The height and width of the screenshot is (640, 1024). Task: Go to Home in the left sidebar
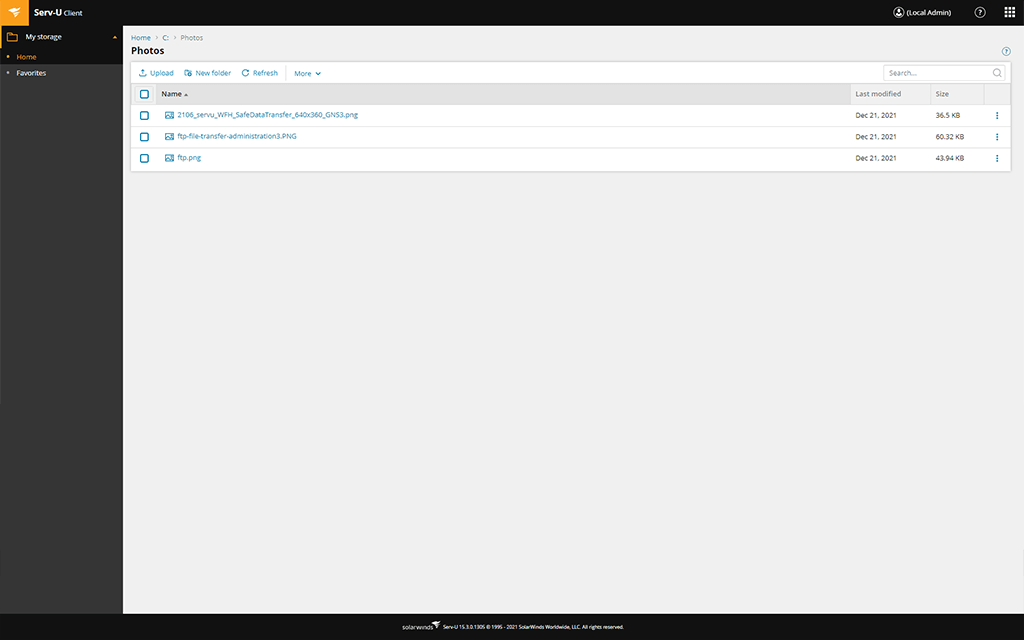click(27, 56)
